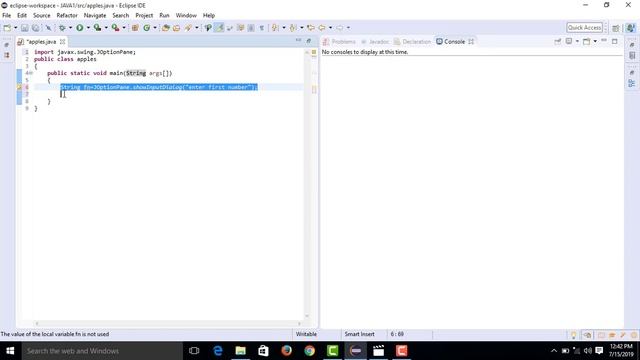
Task: Open the Open Type folder icon
Action: point(166,28)
